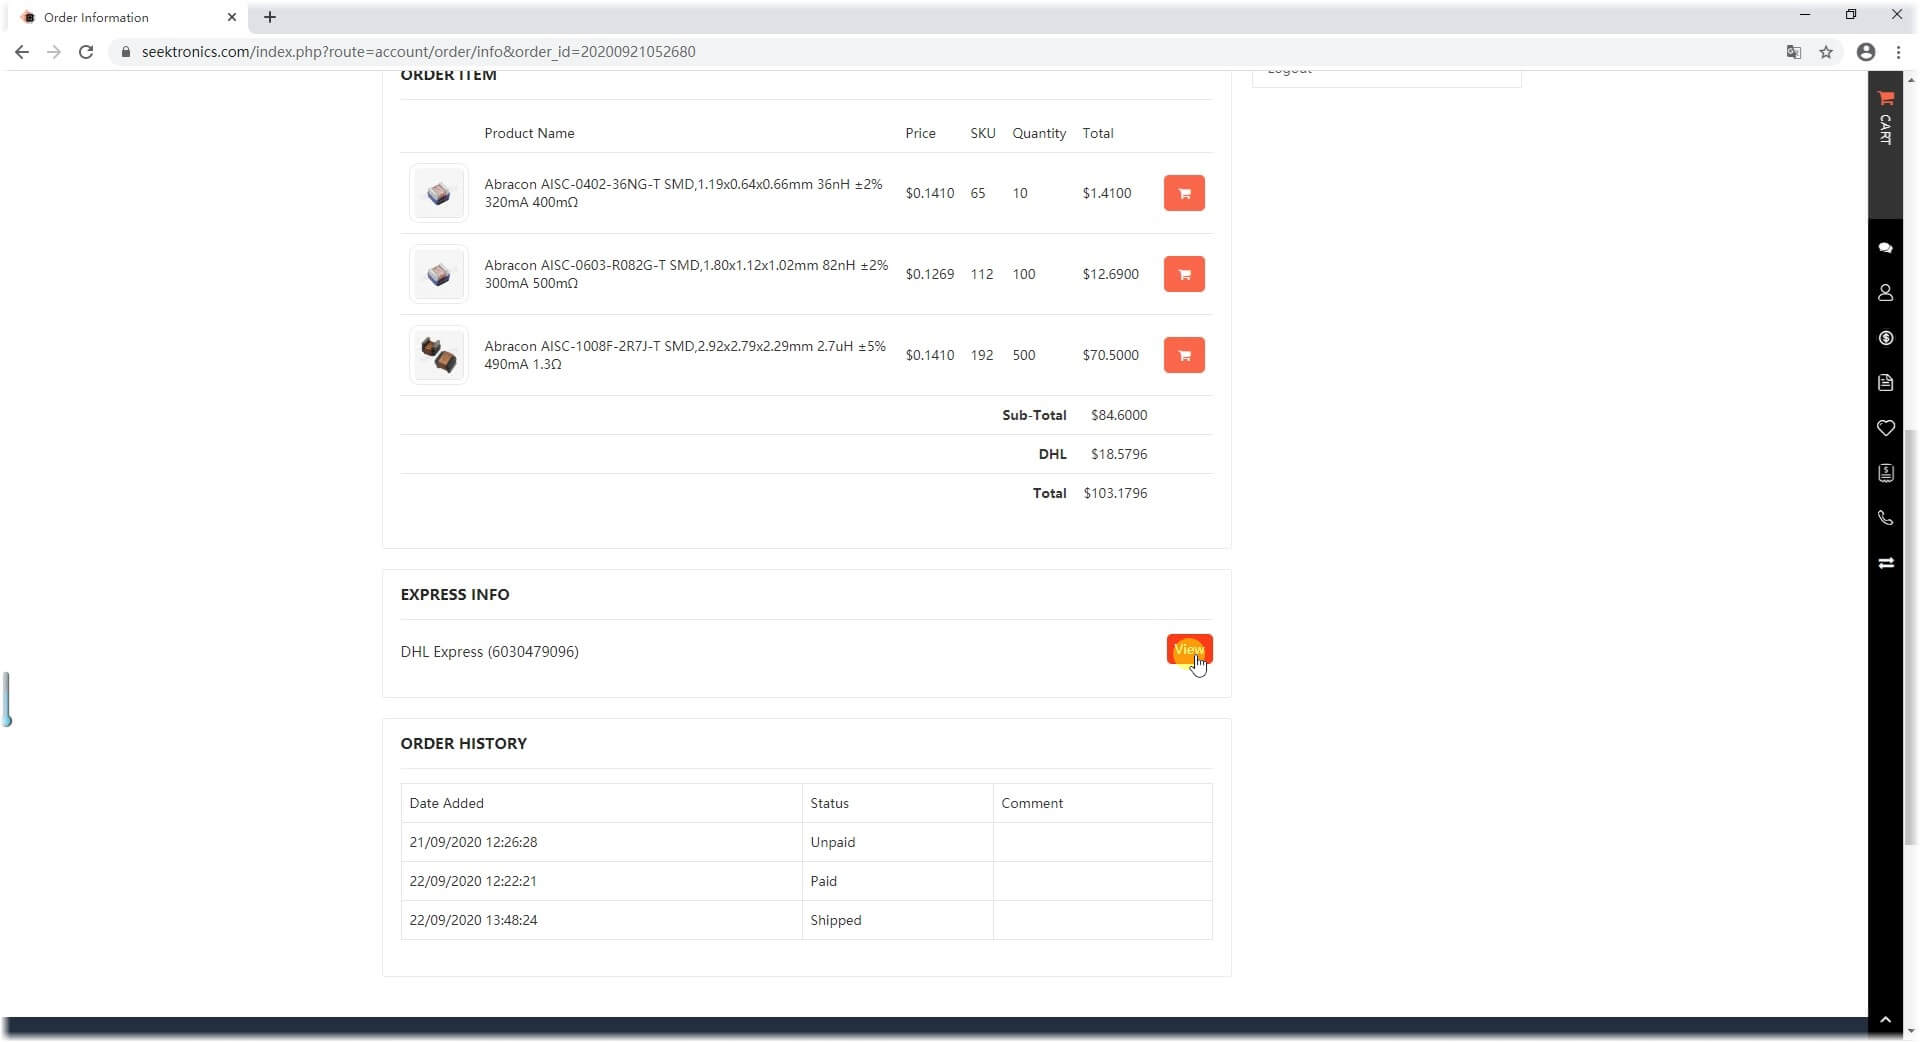Open AISC-1008F-2R7J-T product thumbnail

tap(438, 355)
